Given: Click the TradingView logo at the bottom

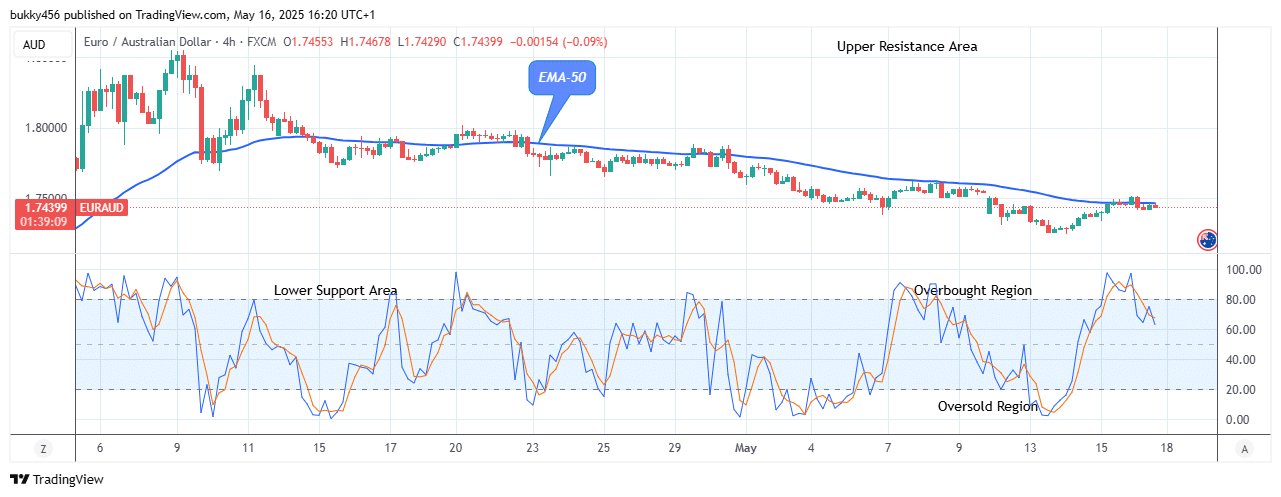Looking at the screenshot, I should tap(57, 480).
